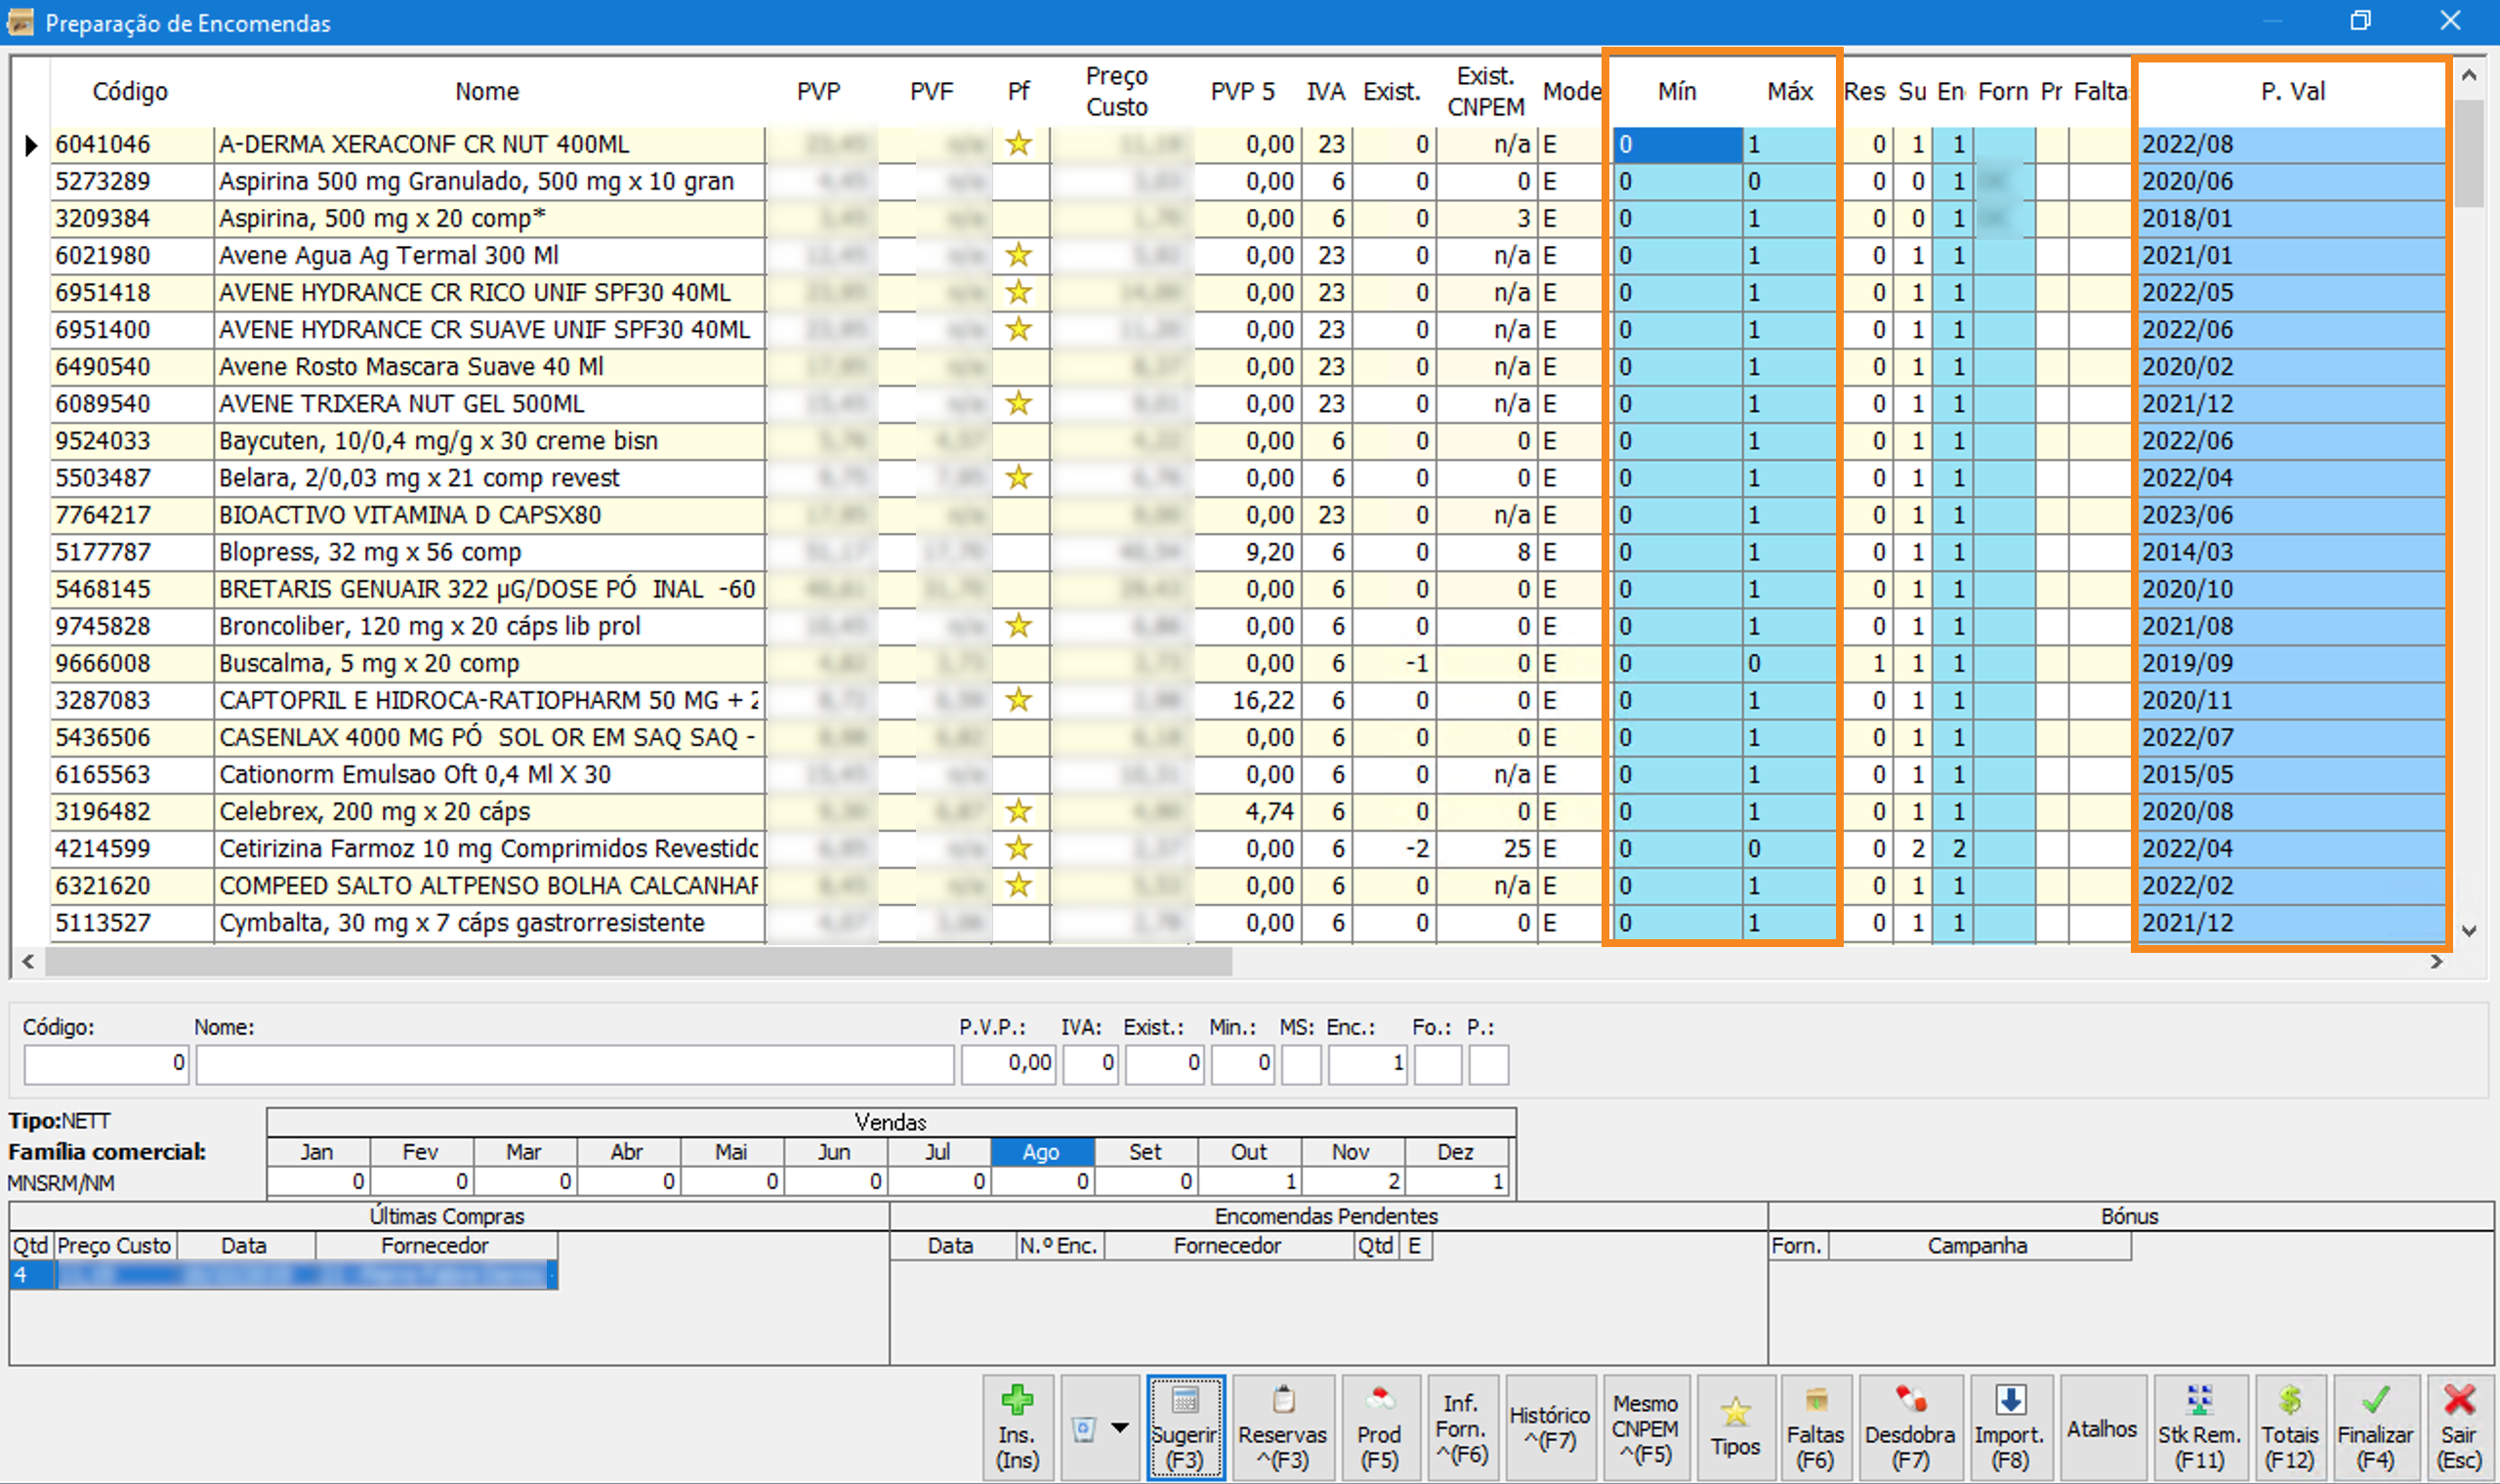Image resolution: width=2500 pixels, height=1484 pixels.
Task: Click the Código input field
Action: point(106,1064)
